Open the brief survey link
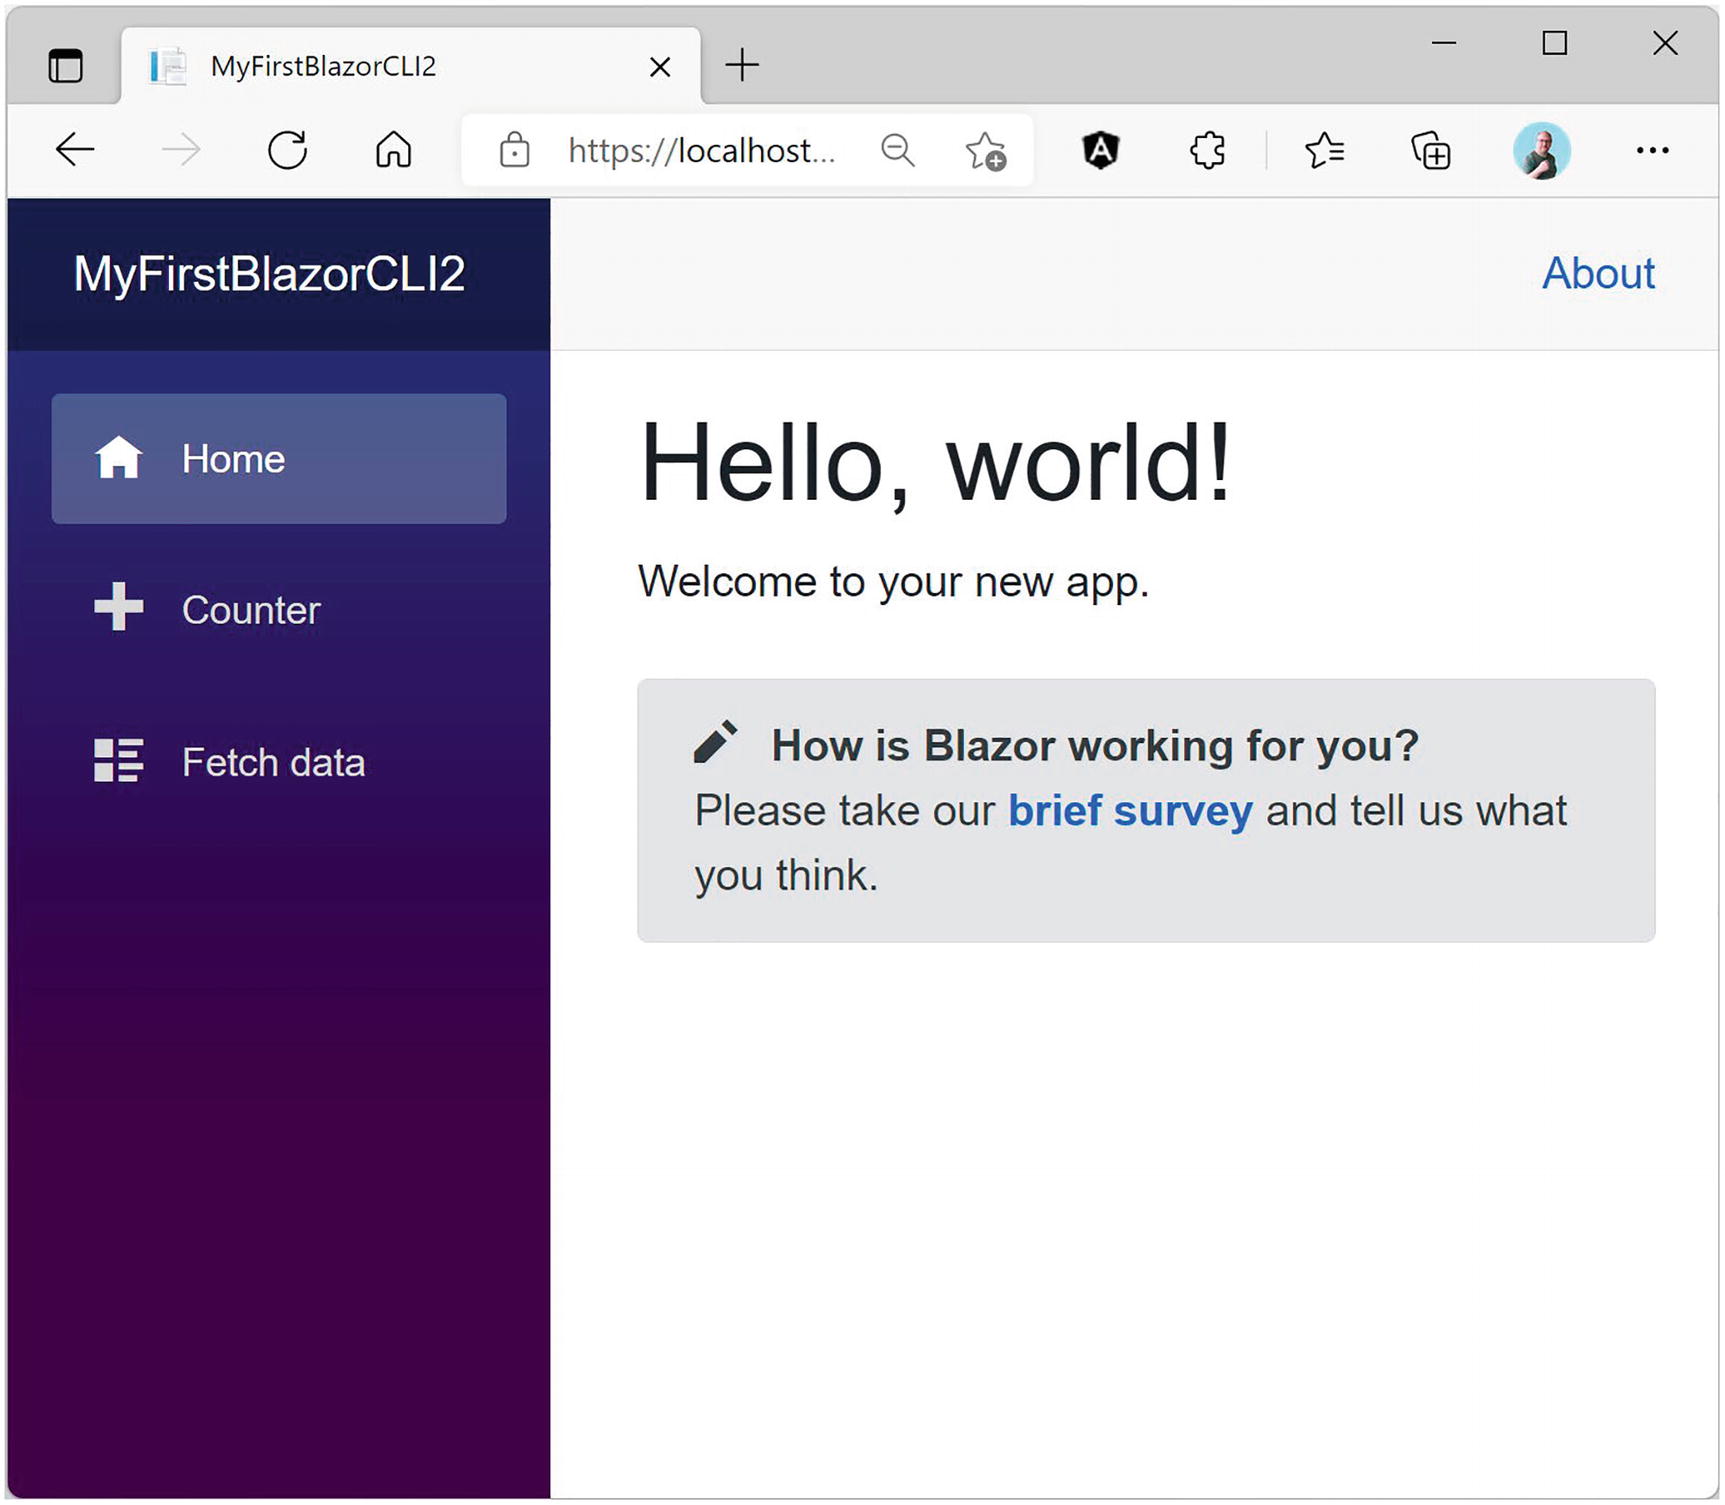 coord(1130,811)
